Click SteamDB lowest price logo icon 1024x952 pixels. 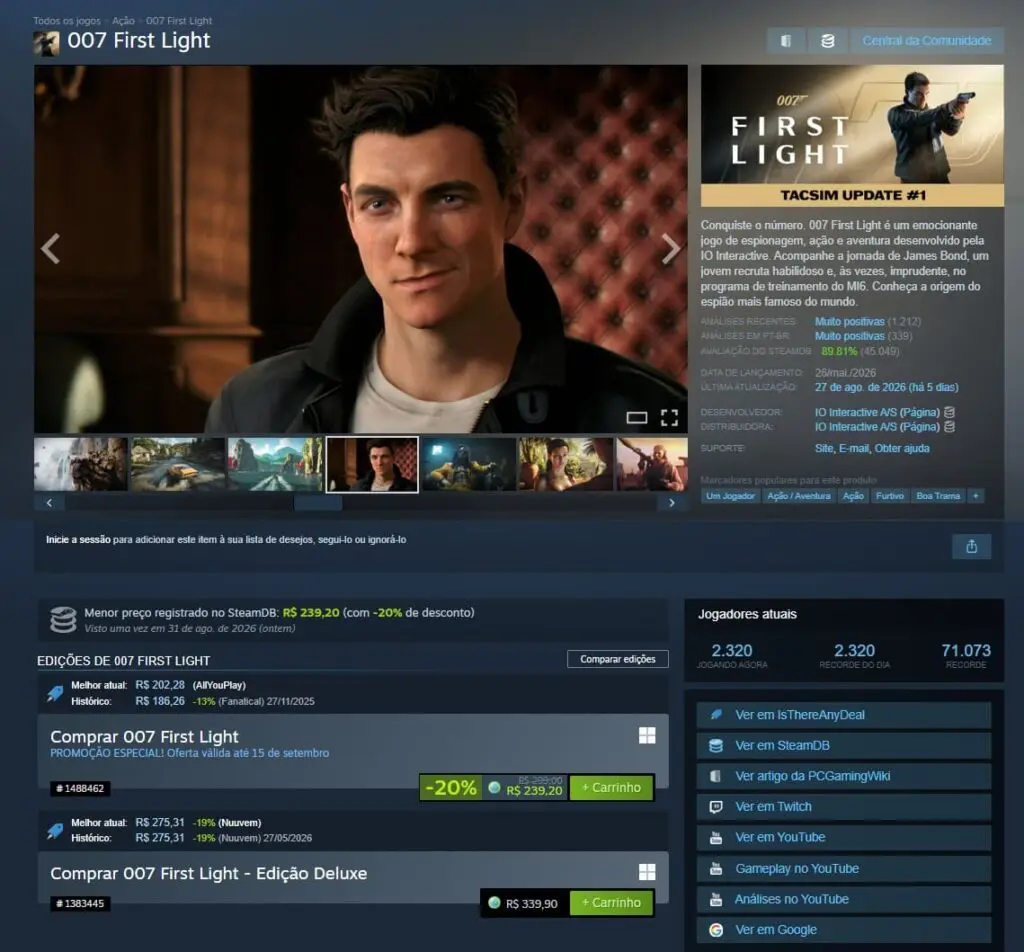pos(63,620)
